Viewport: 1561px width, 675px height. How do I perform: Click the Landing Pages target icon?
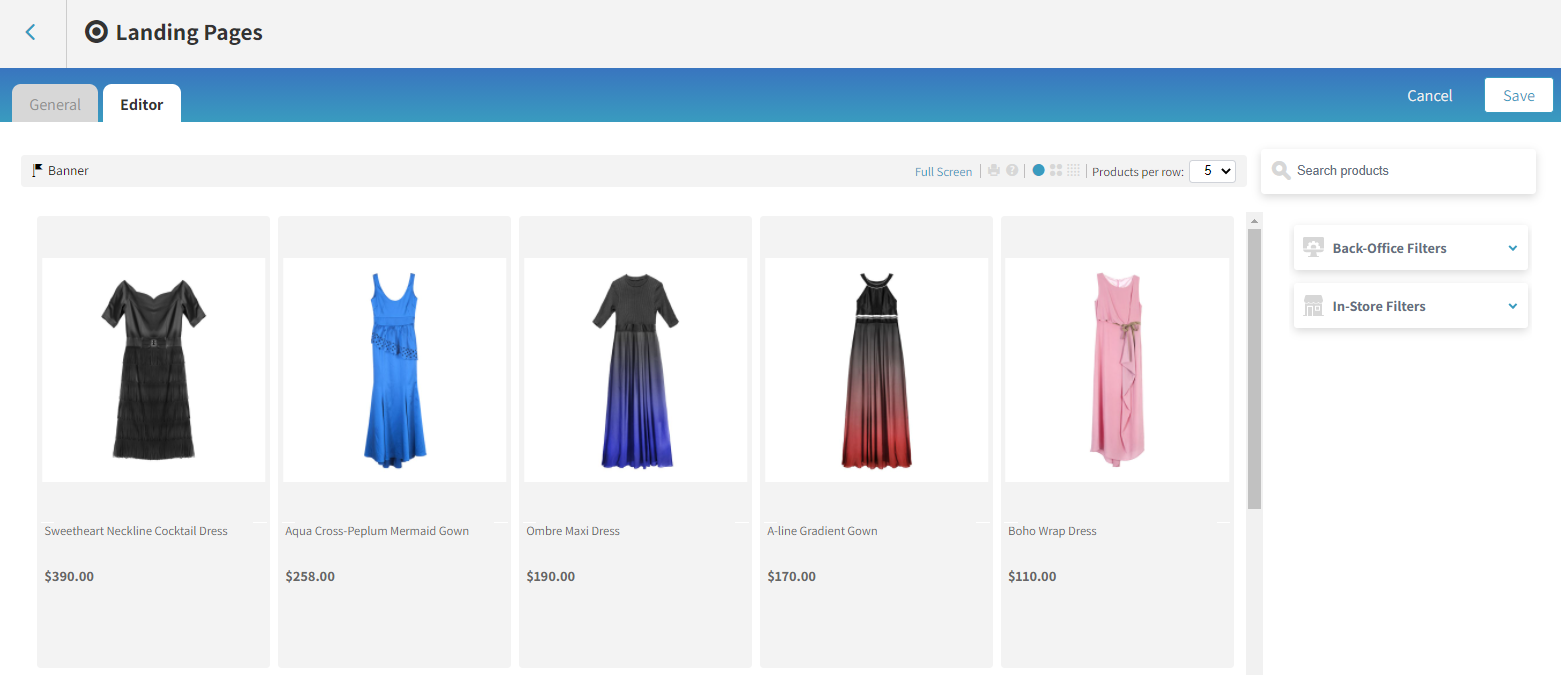[x=96, y=33]
